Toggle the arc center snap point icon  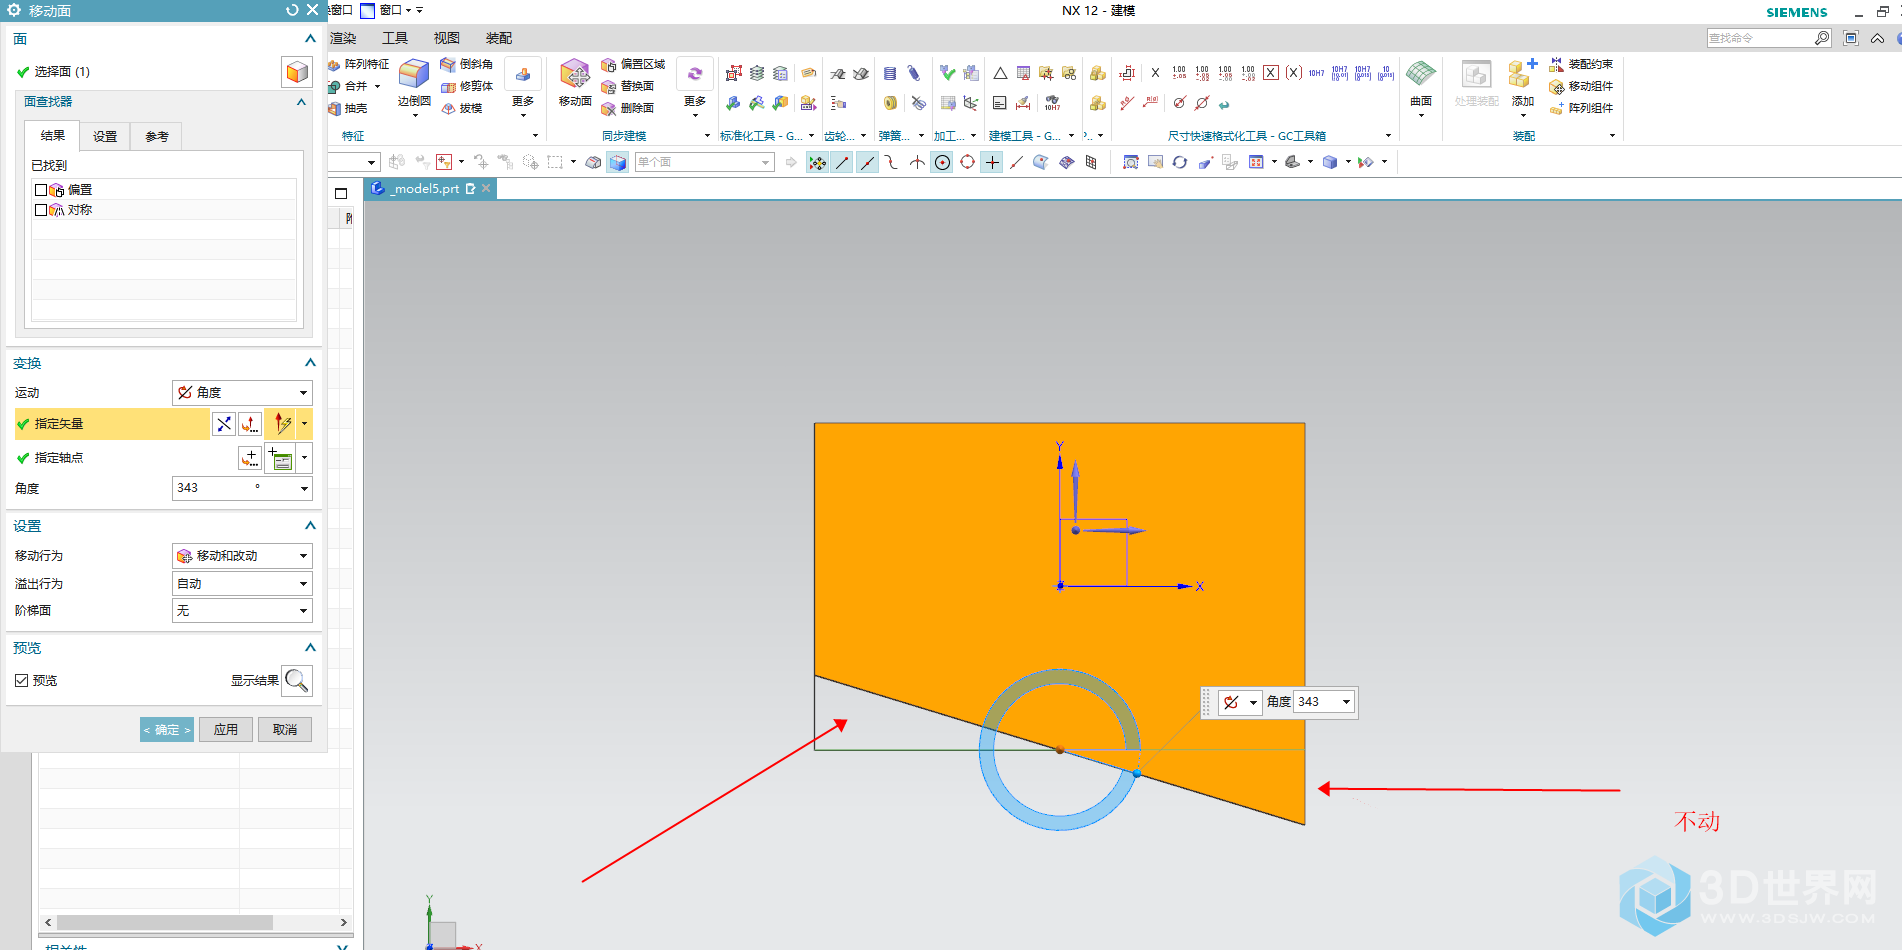pyautogui.click(x=942, y=162)
